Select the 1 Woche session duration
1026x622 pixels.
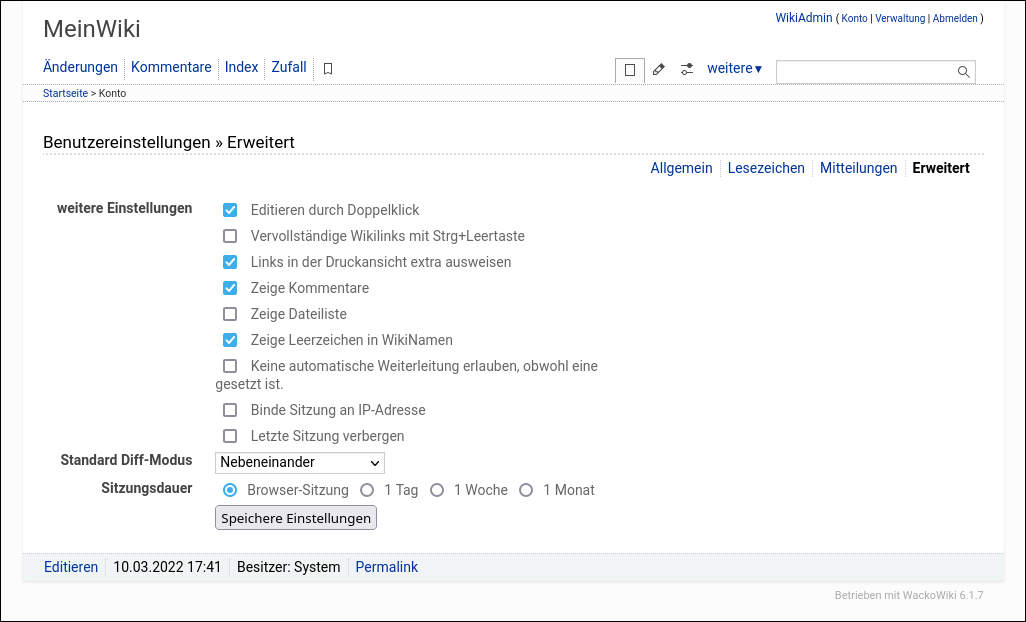coord(437,490)
